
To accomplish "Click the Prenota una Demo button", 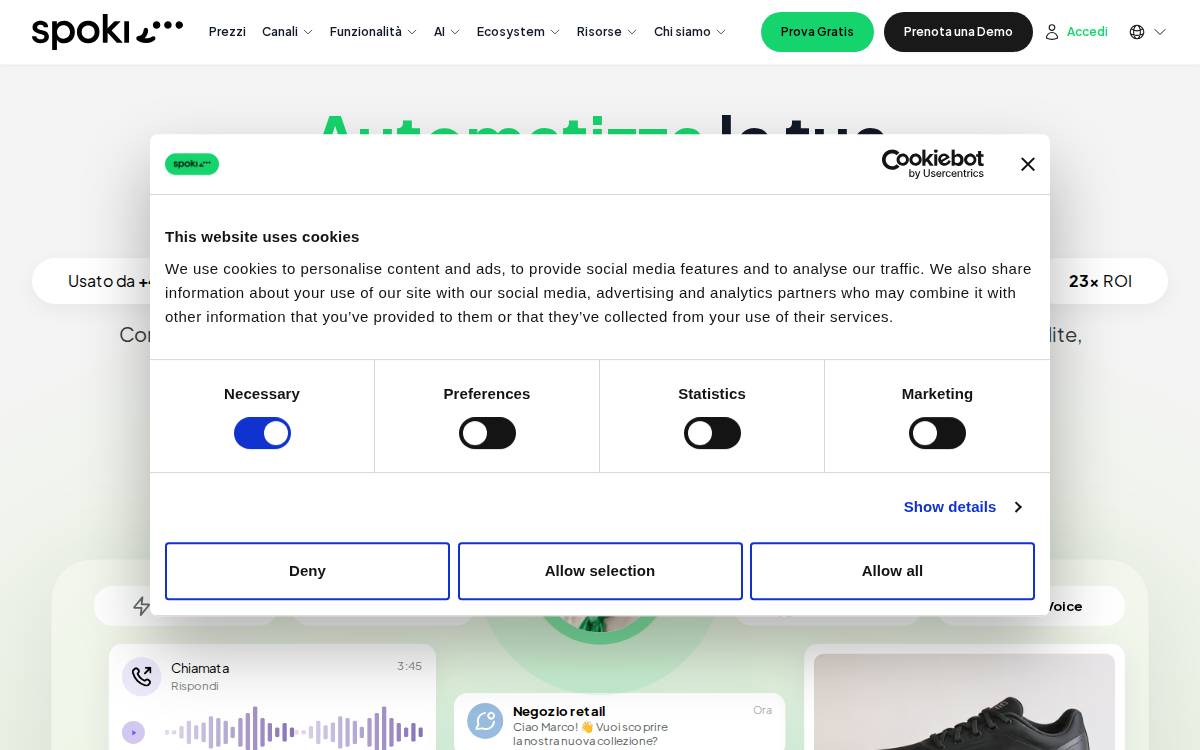I will click(x=958, y=32).
